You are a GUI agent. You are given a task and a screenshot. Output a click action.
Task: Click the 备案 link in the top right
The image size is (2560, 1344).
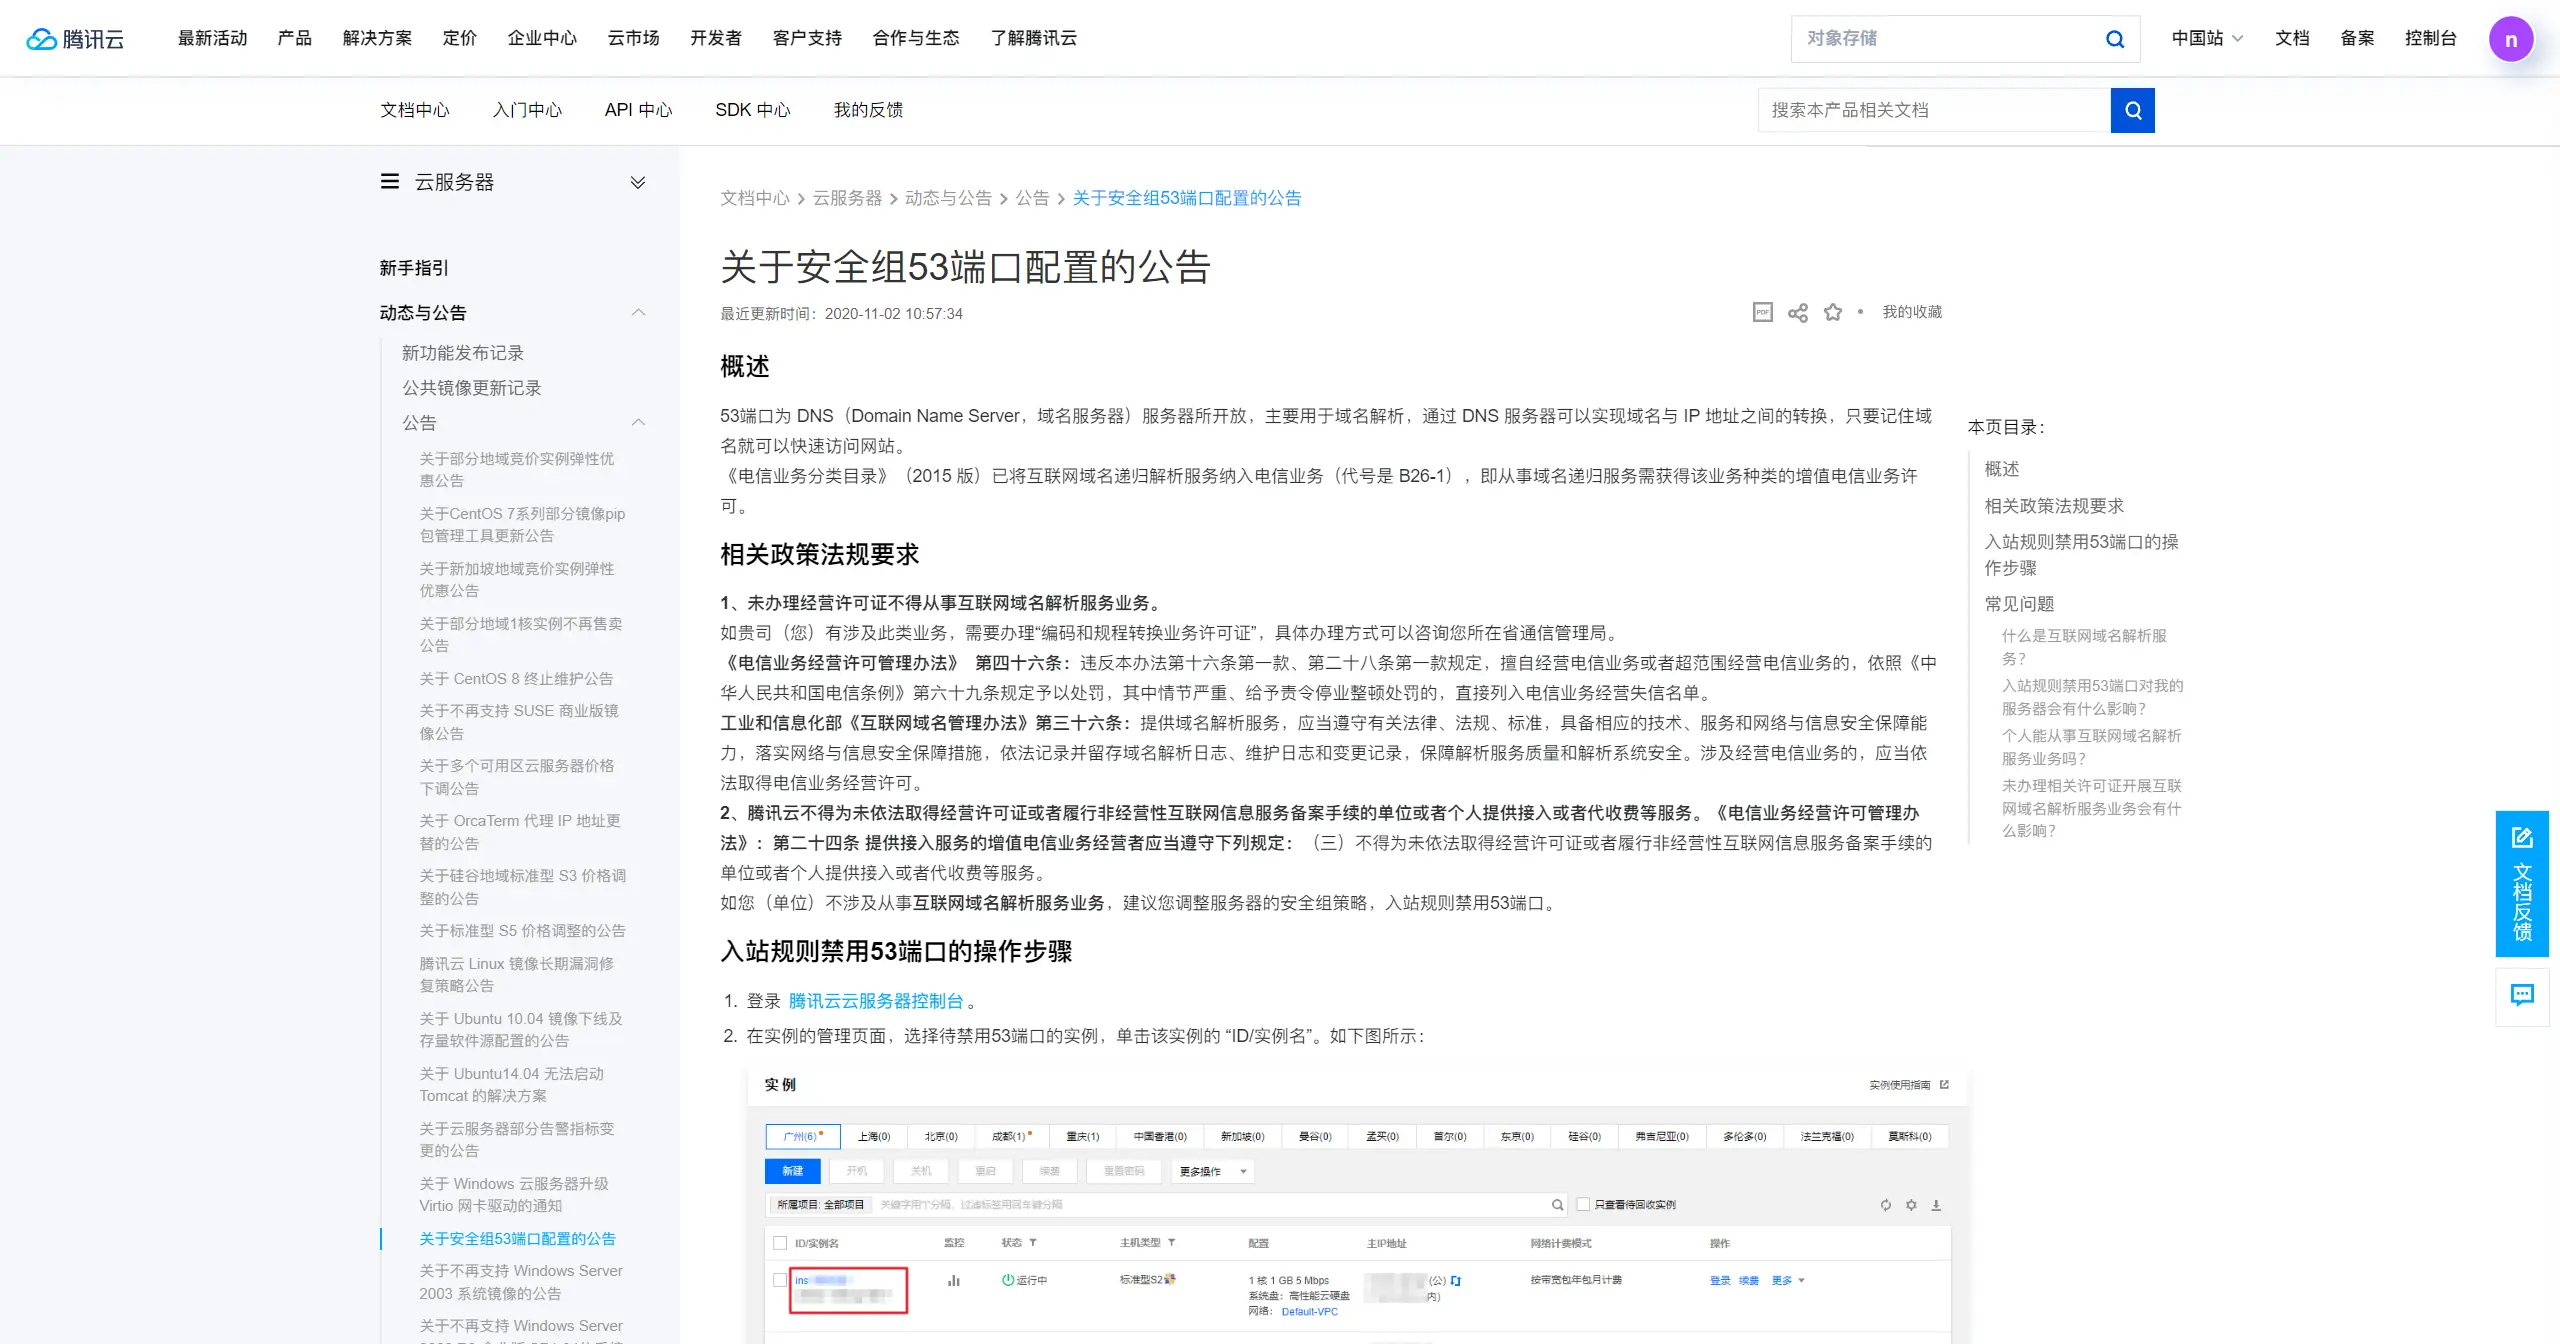[2357, 38]
